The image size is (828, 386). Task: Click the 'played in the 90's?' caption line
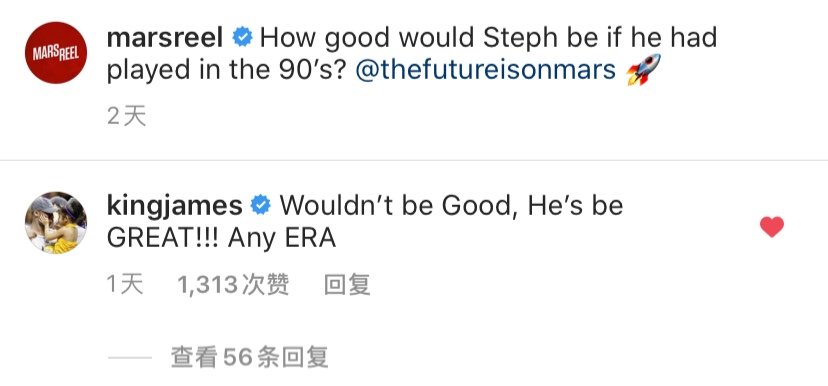tap(227, 71)
